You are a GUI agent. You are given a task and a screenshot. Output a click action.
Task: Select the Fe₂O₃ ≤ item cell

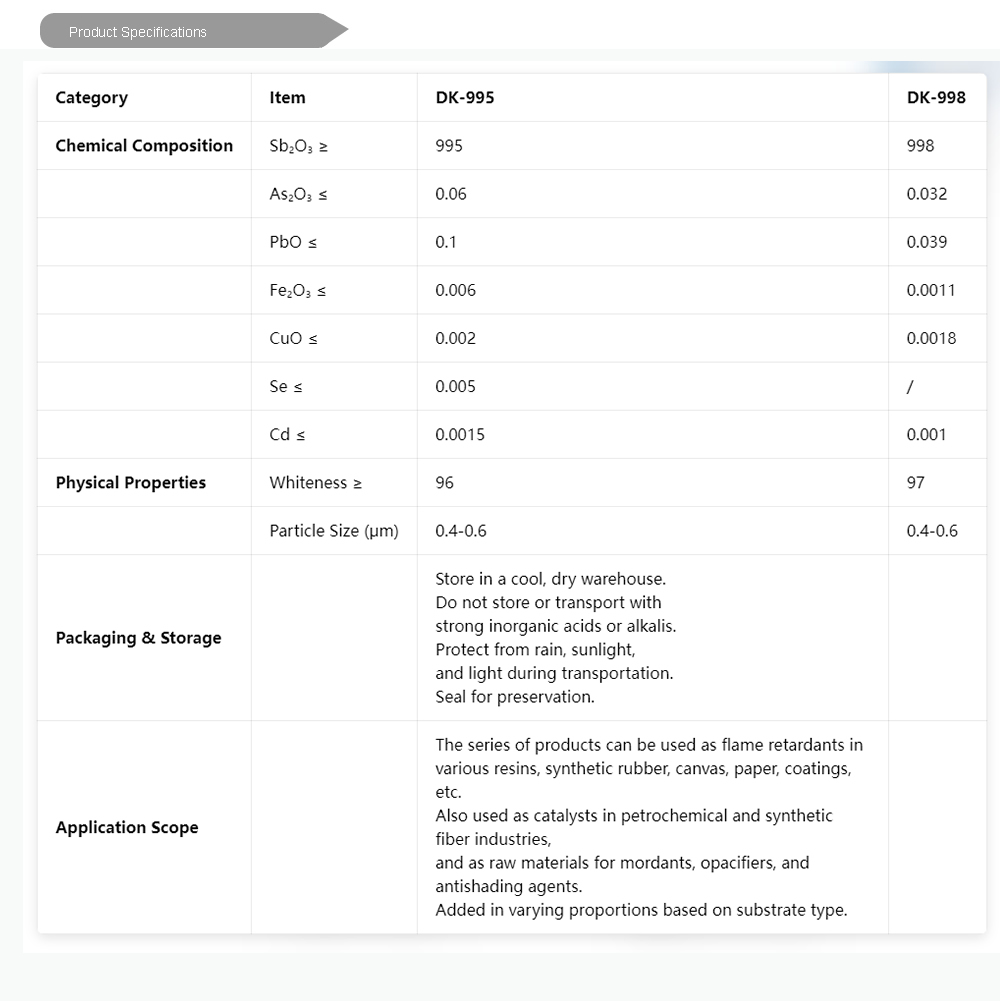point(297,291)
